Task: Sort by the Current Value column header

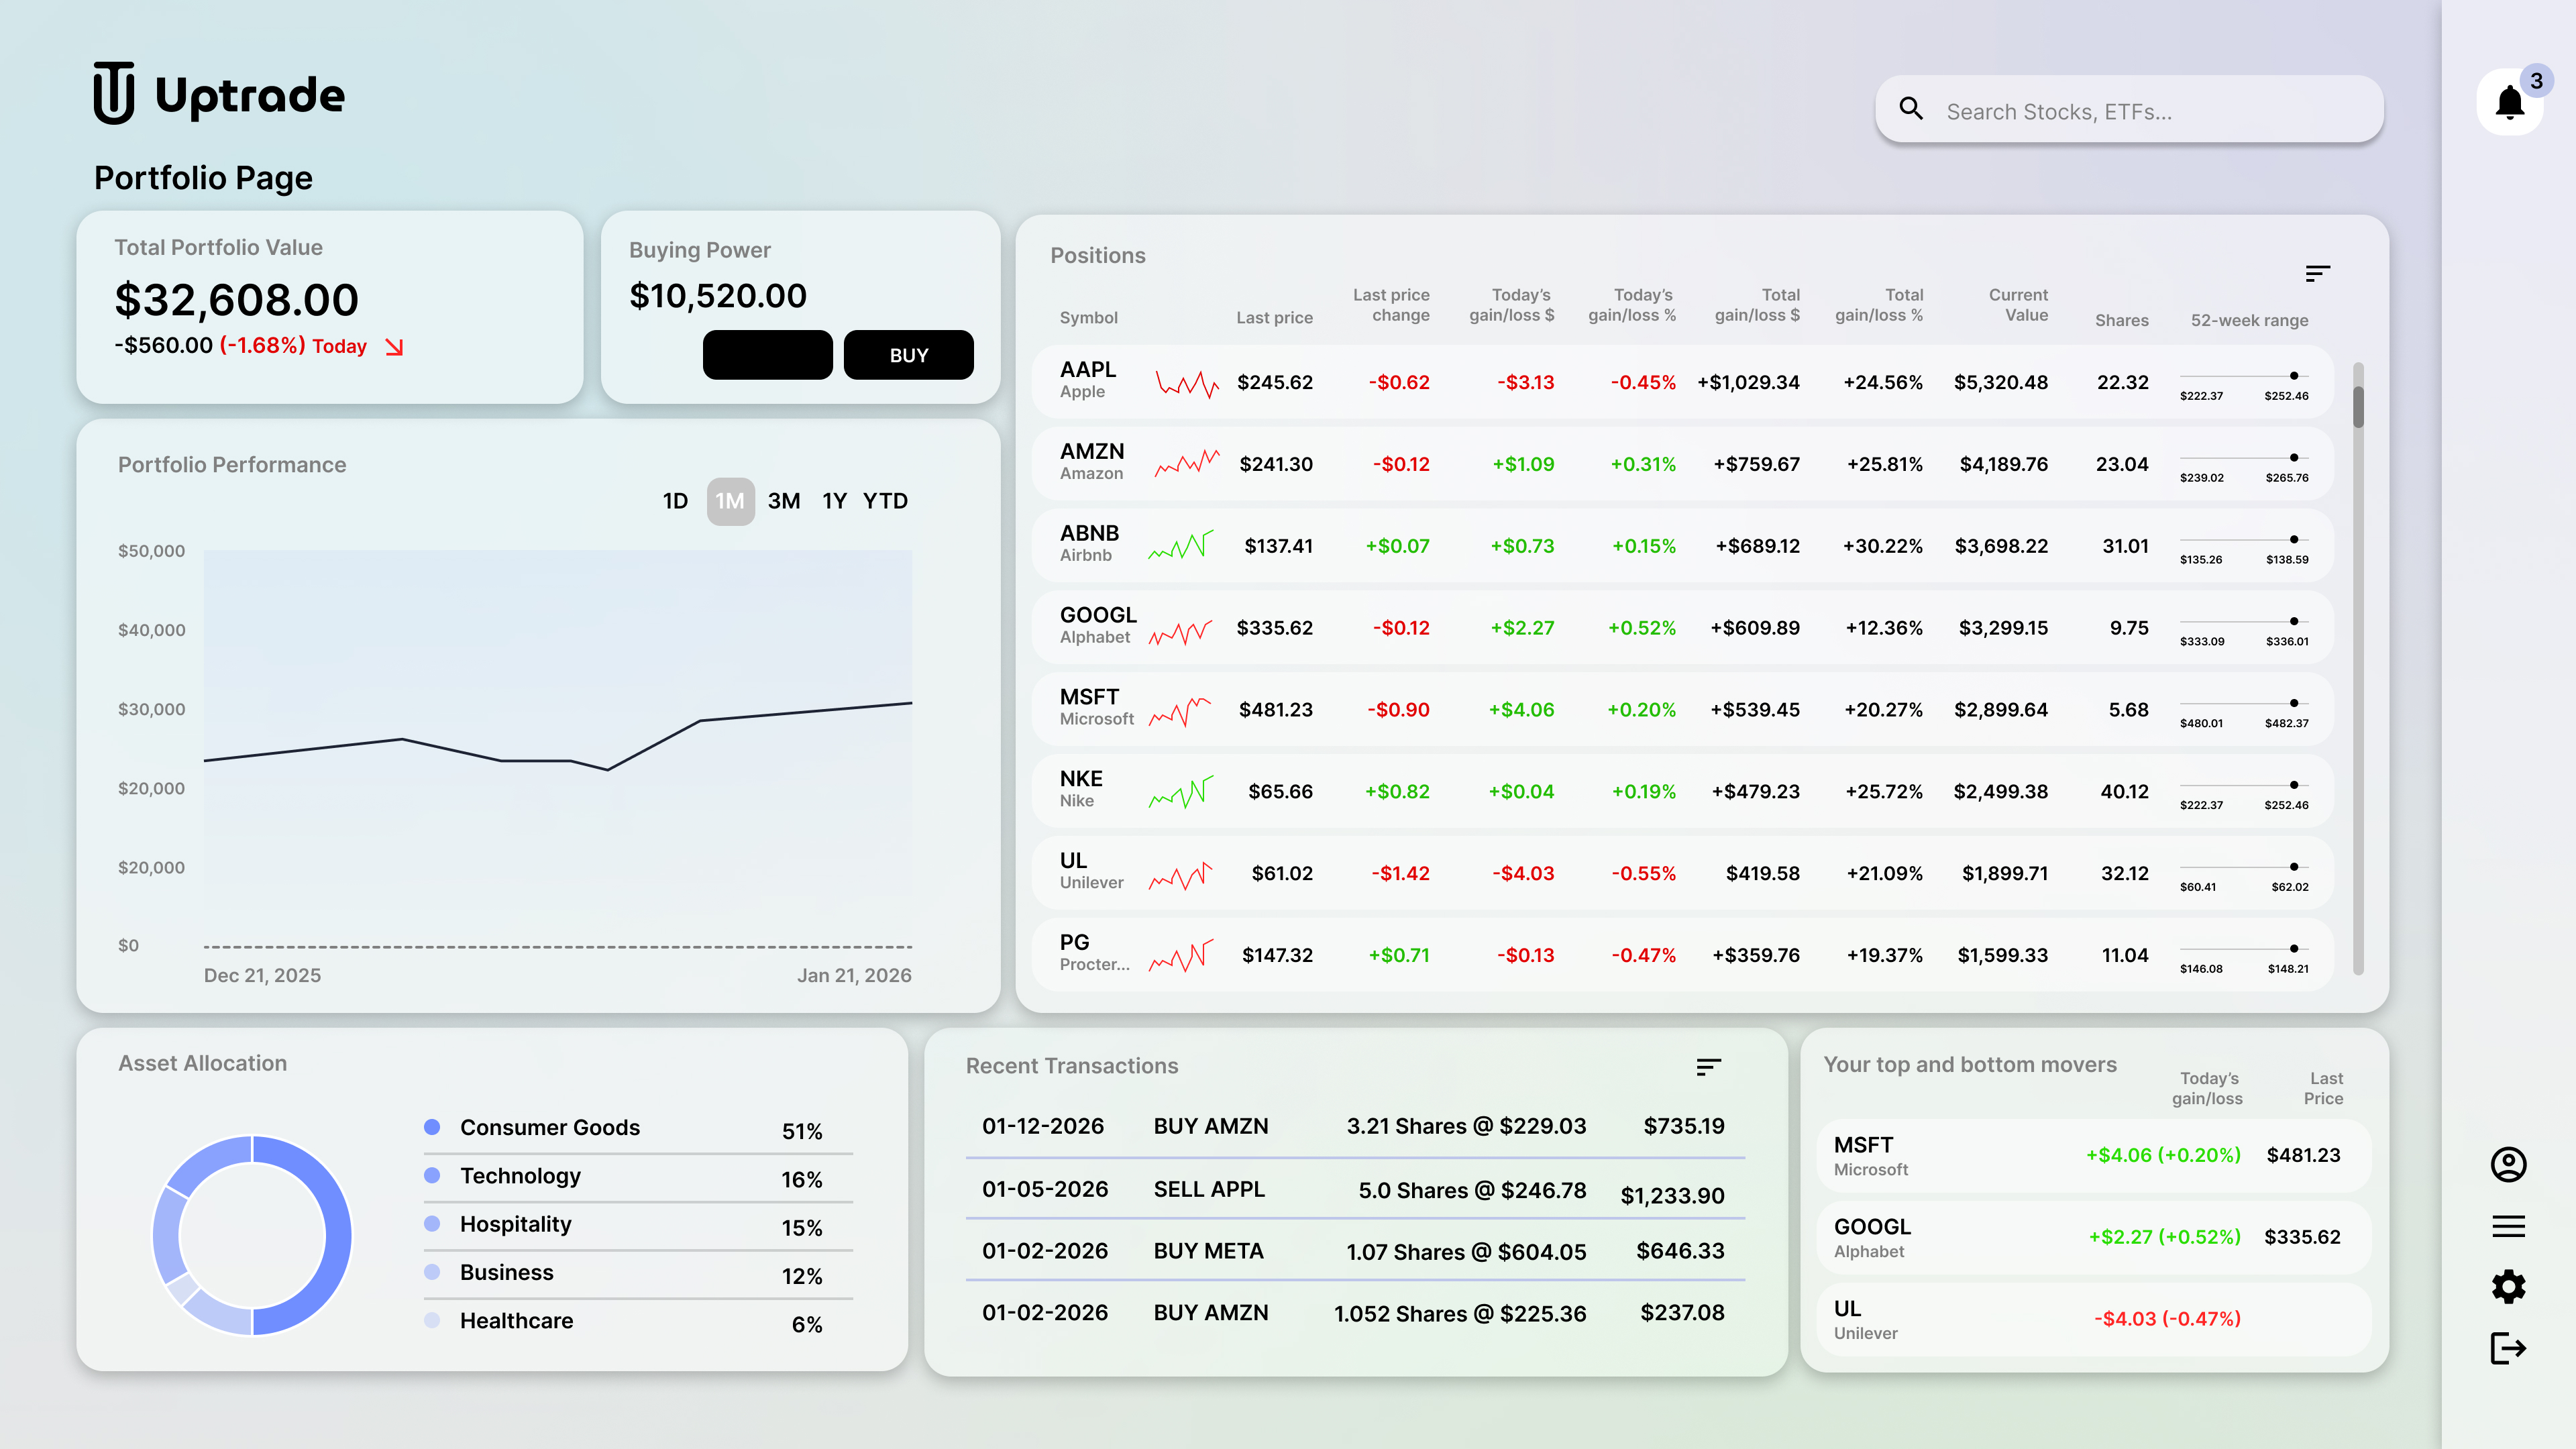Action: coord(2018,305)
